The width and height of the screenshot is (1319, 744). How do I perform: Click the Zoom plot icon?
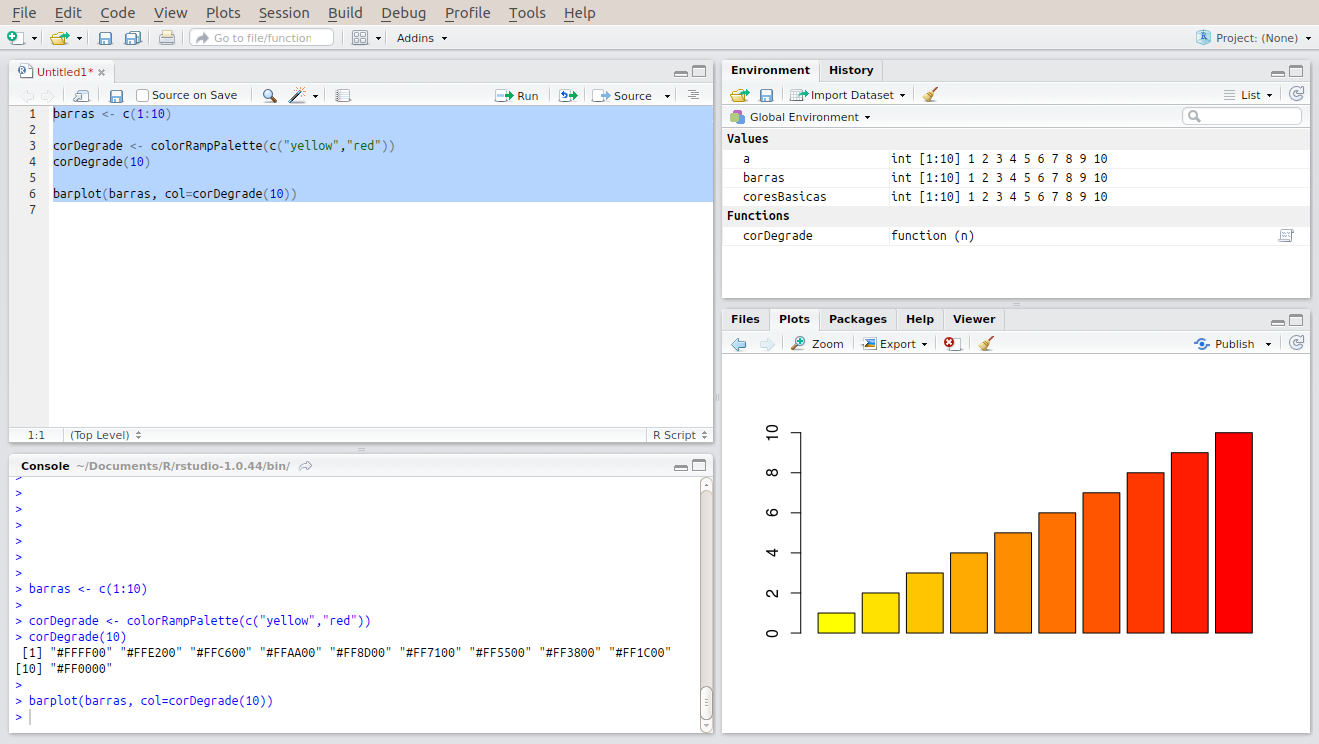click(x=817, y=344)
